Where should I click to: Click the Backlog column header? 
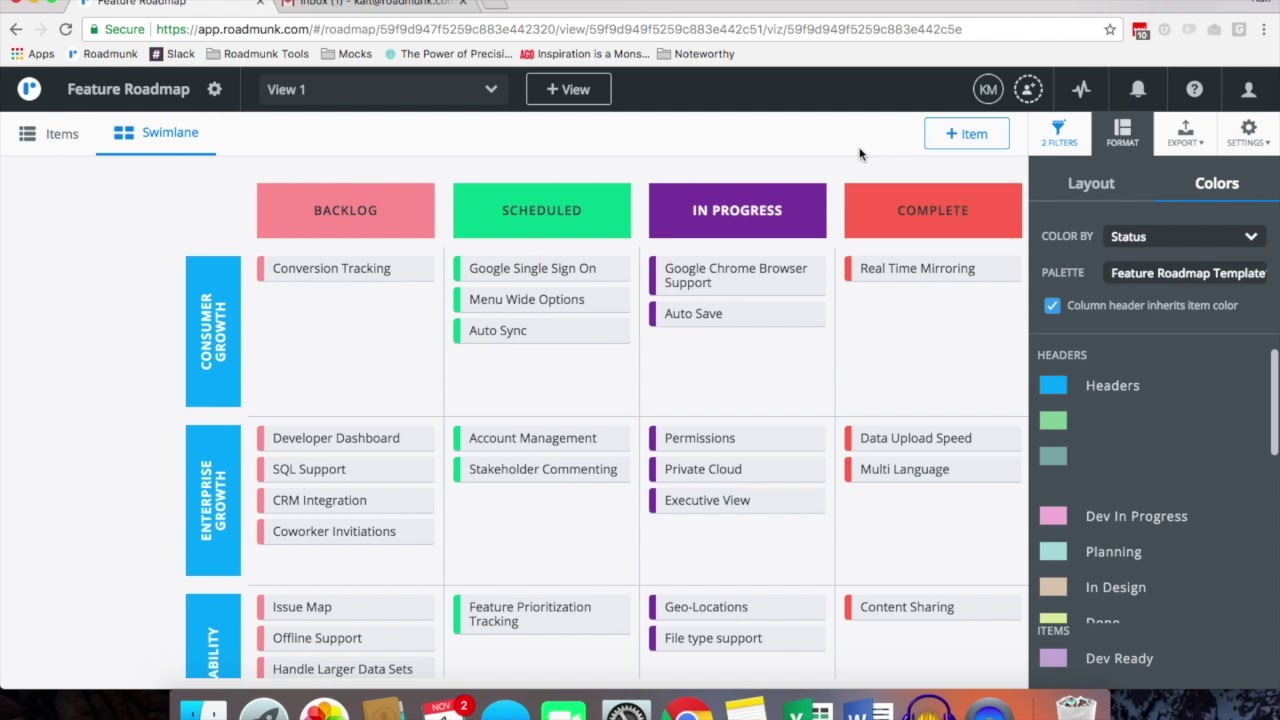[x=345, y=210]
